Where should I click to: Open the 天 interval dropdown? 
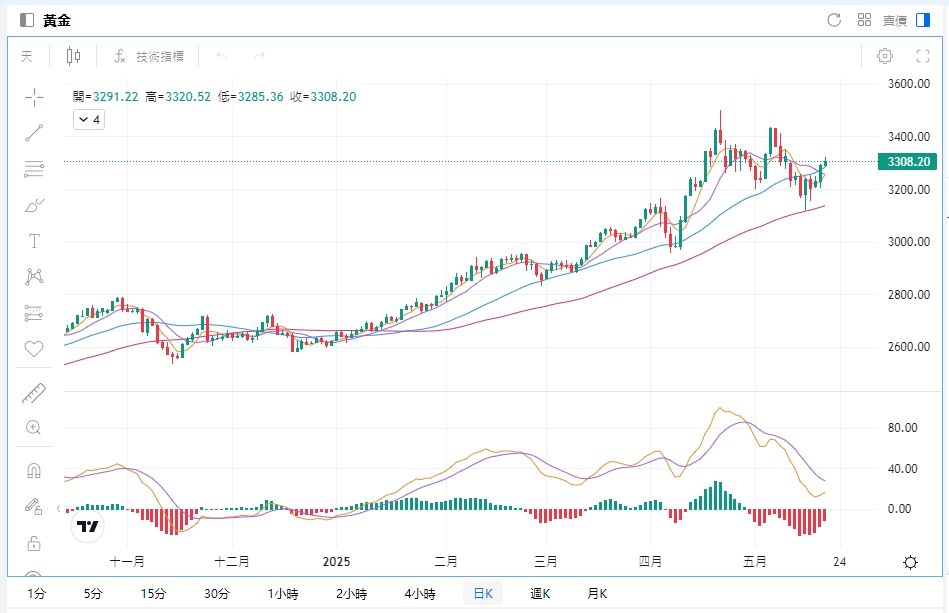tap(27, 57)
